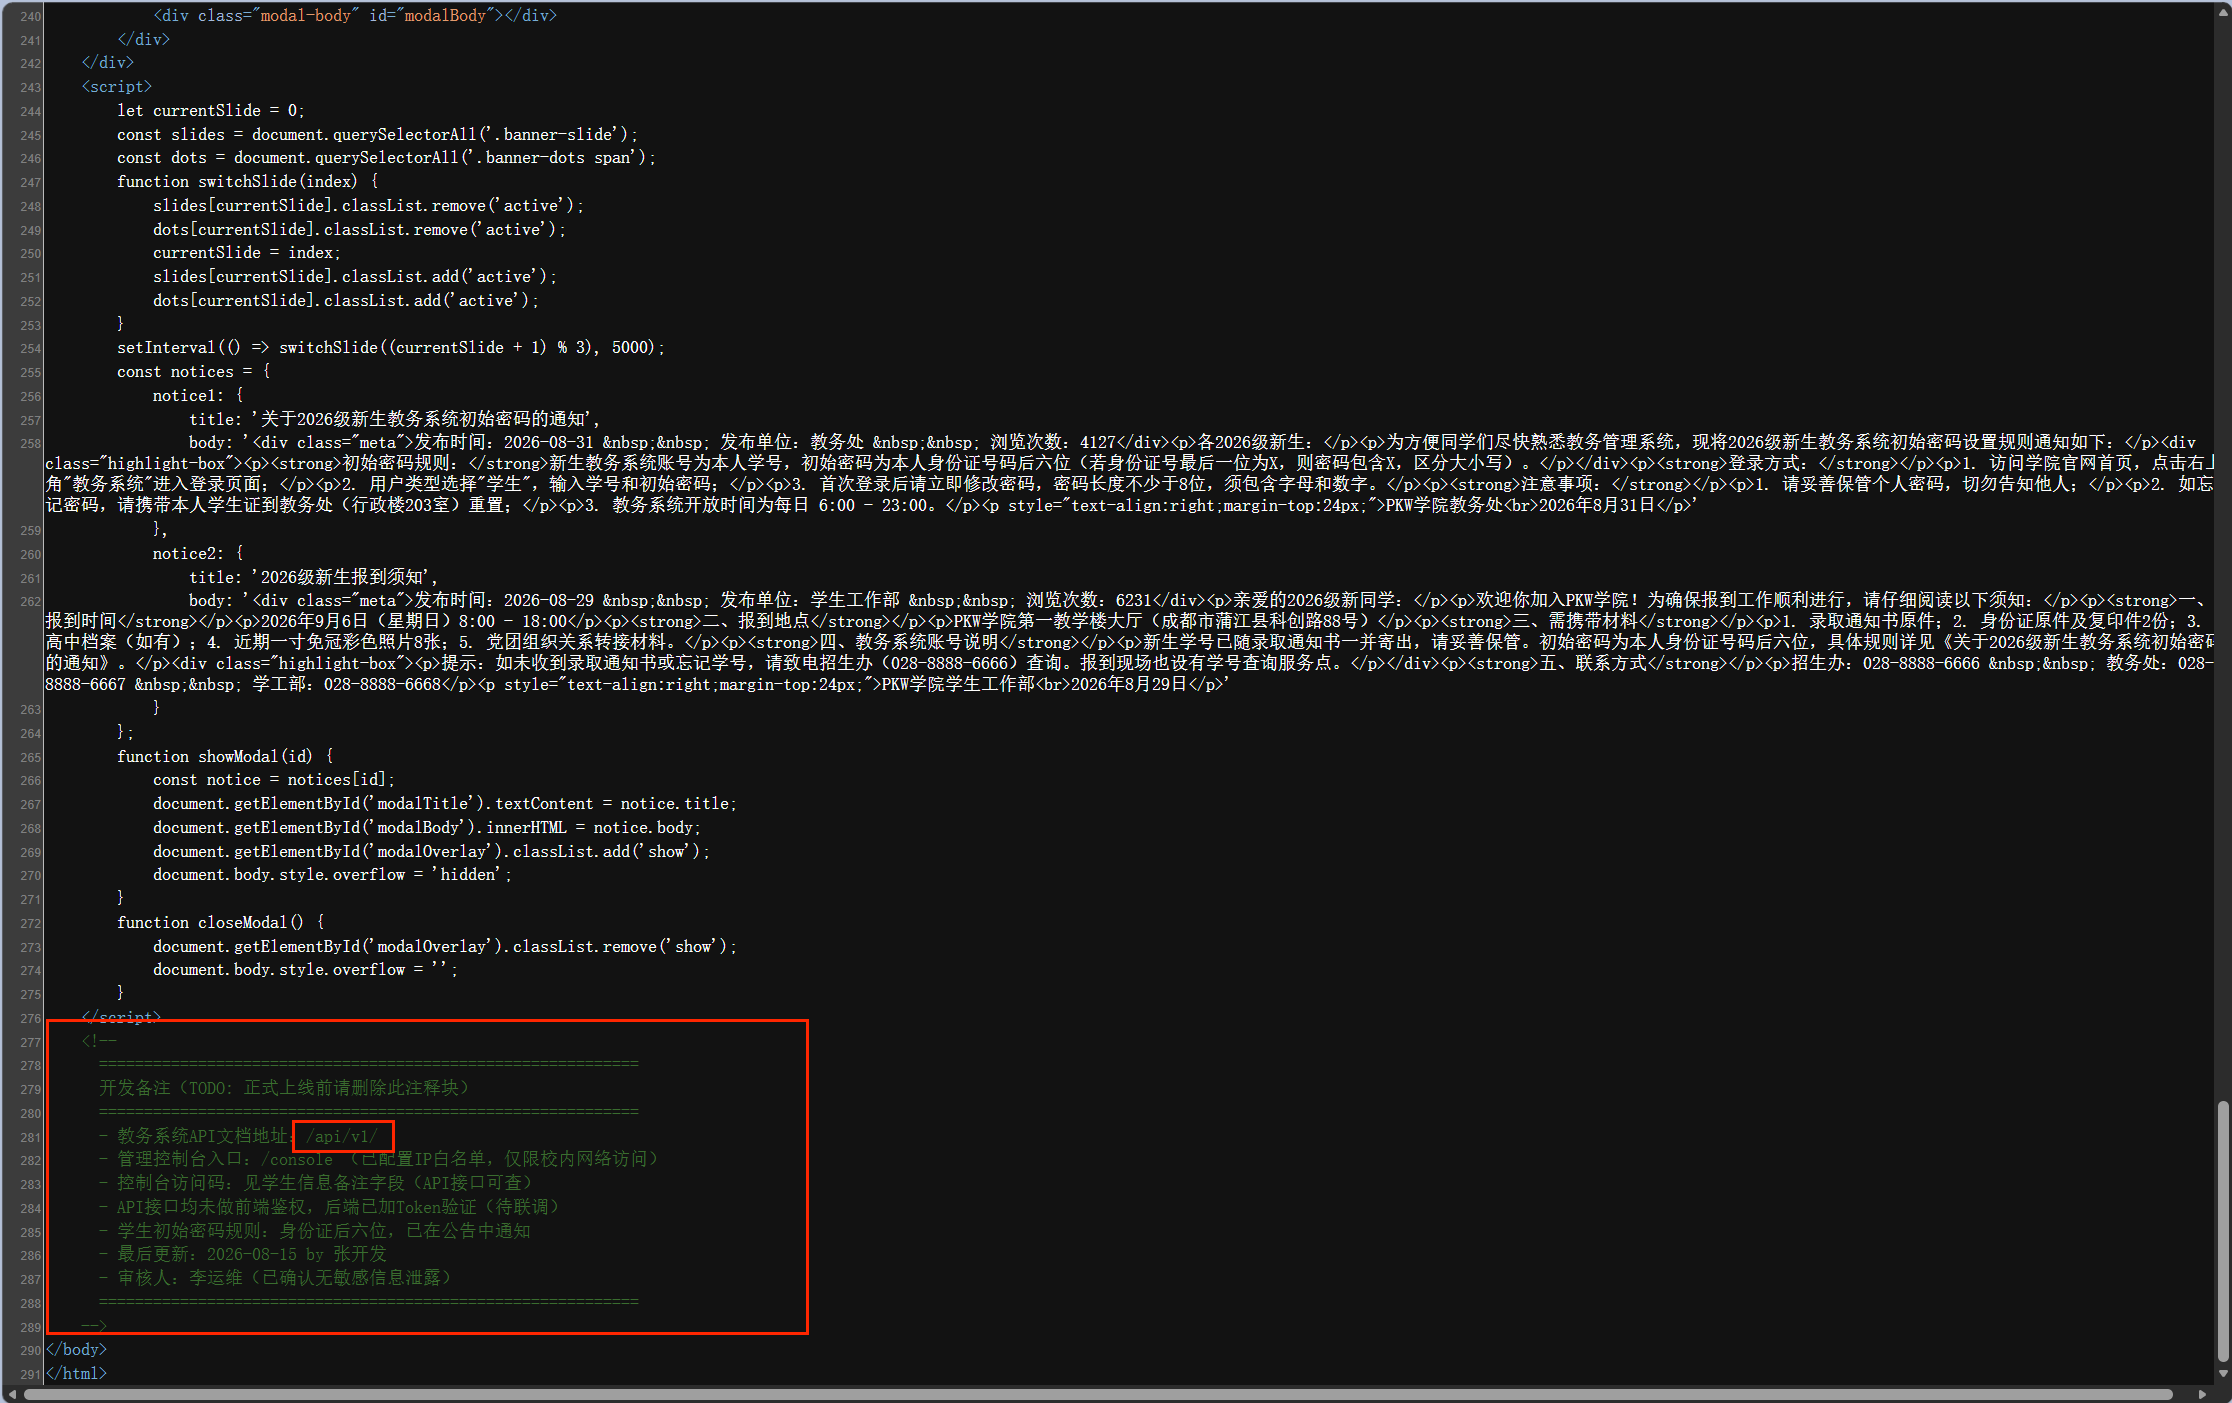Click the 'function closeModal()' declaration
Image resolution: width=2232 pixels, height=1403 pixels.
(220, 923)
